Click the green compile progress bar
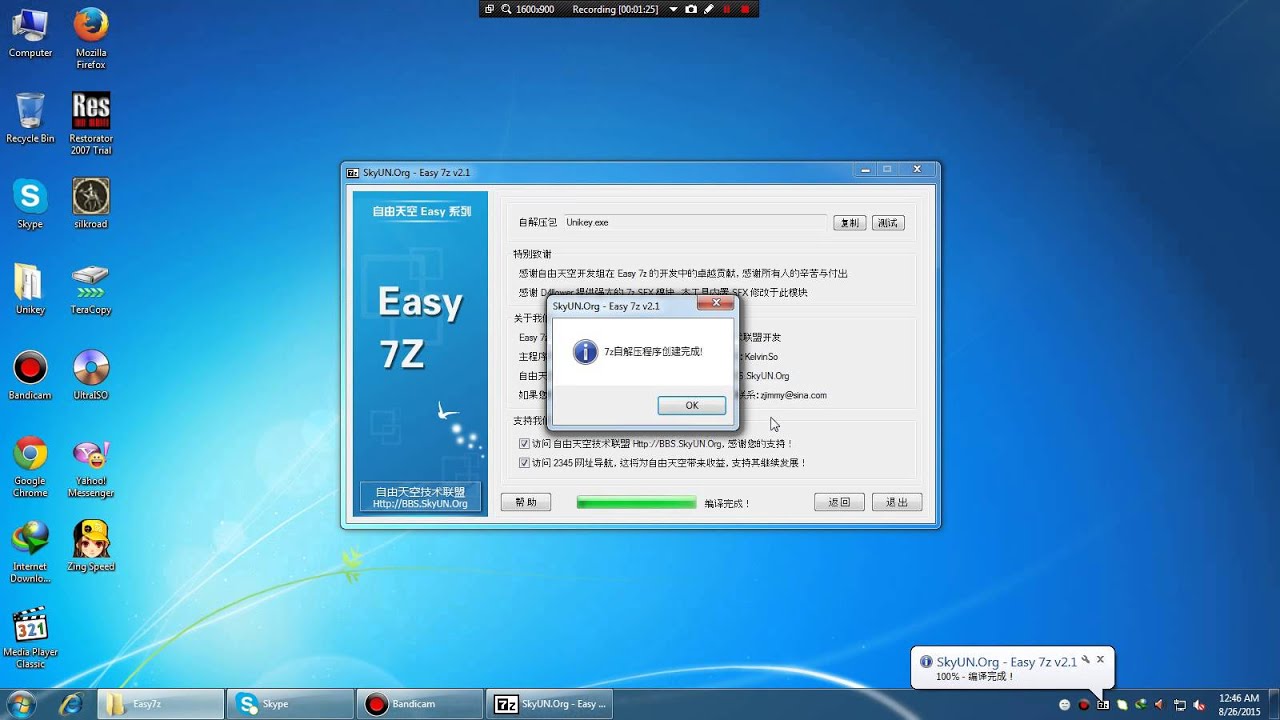 point(636,503)
